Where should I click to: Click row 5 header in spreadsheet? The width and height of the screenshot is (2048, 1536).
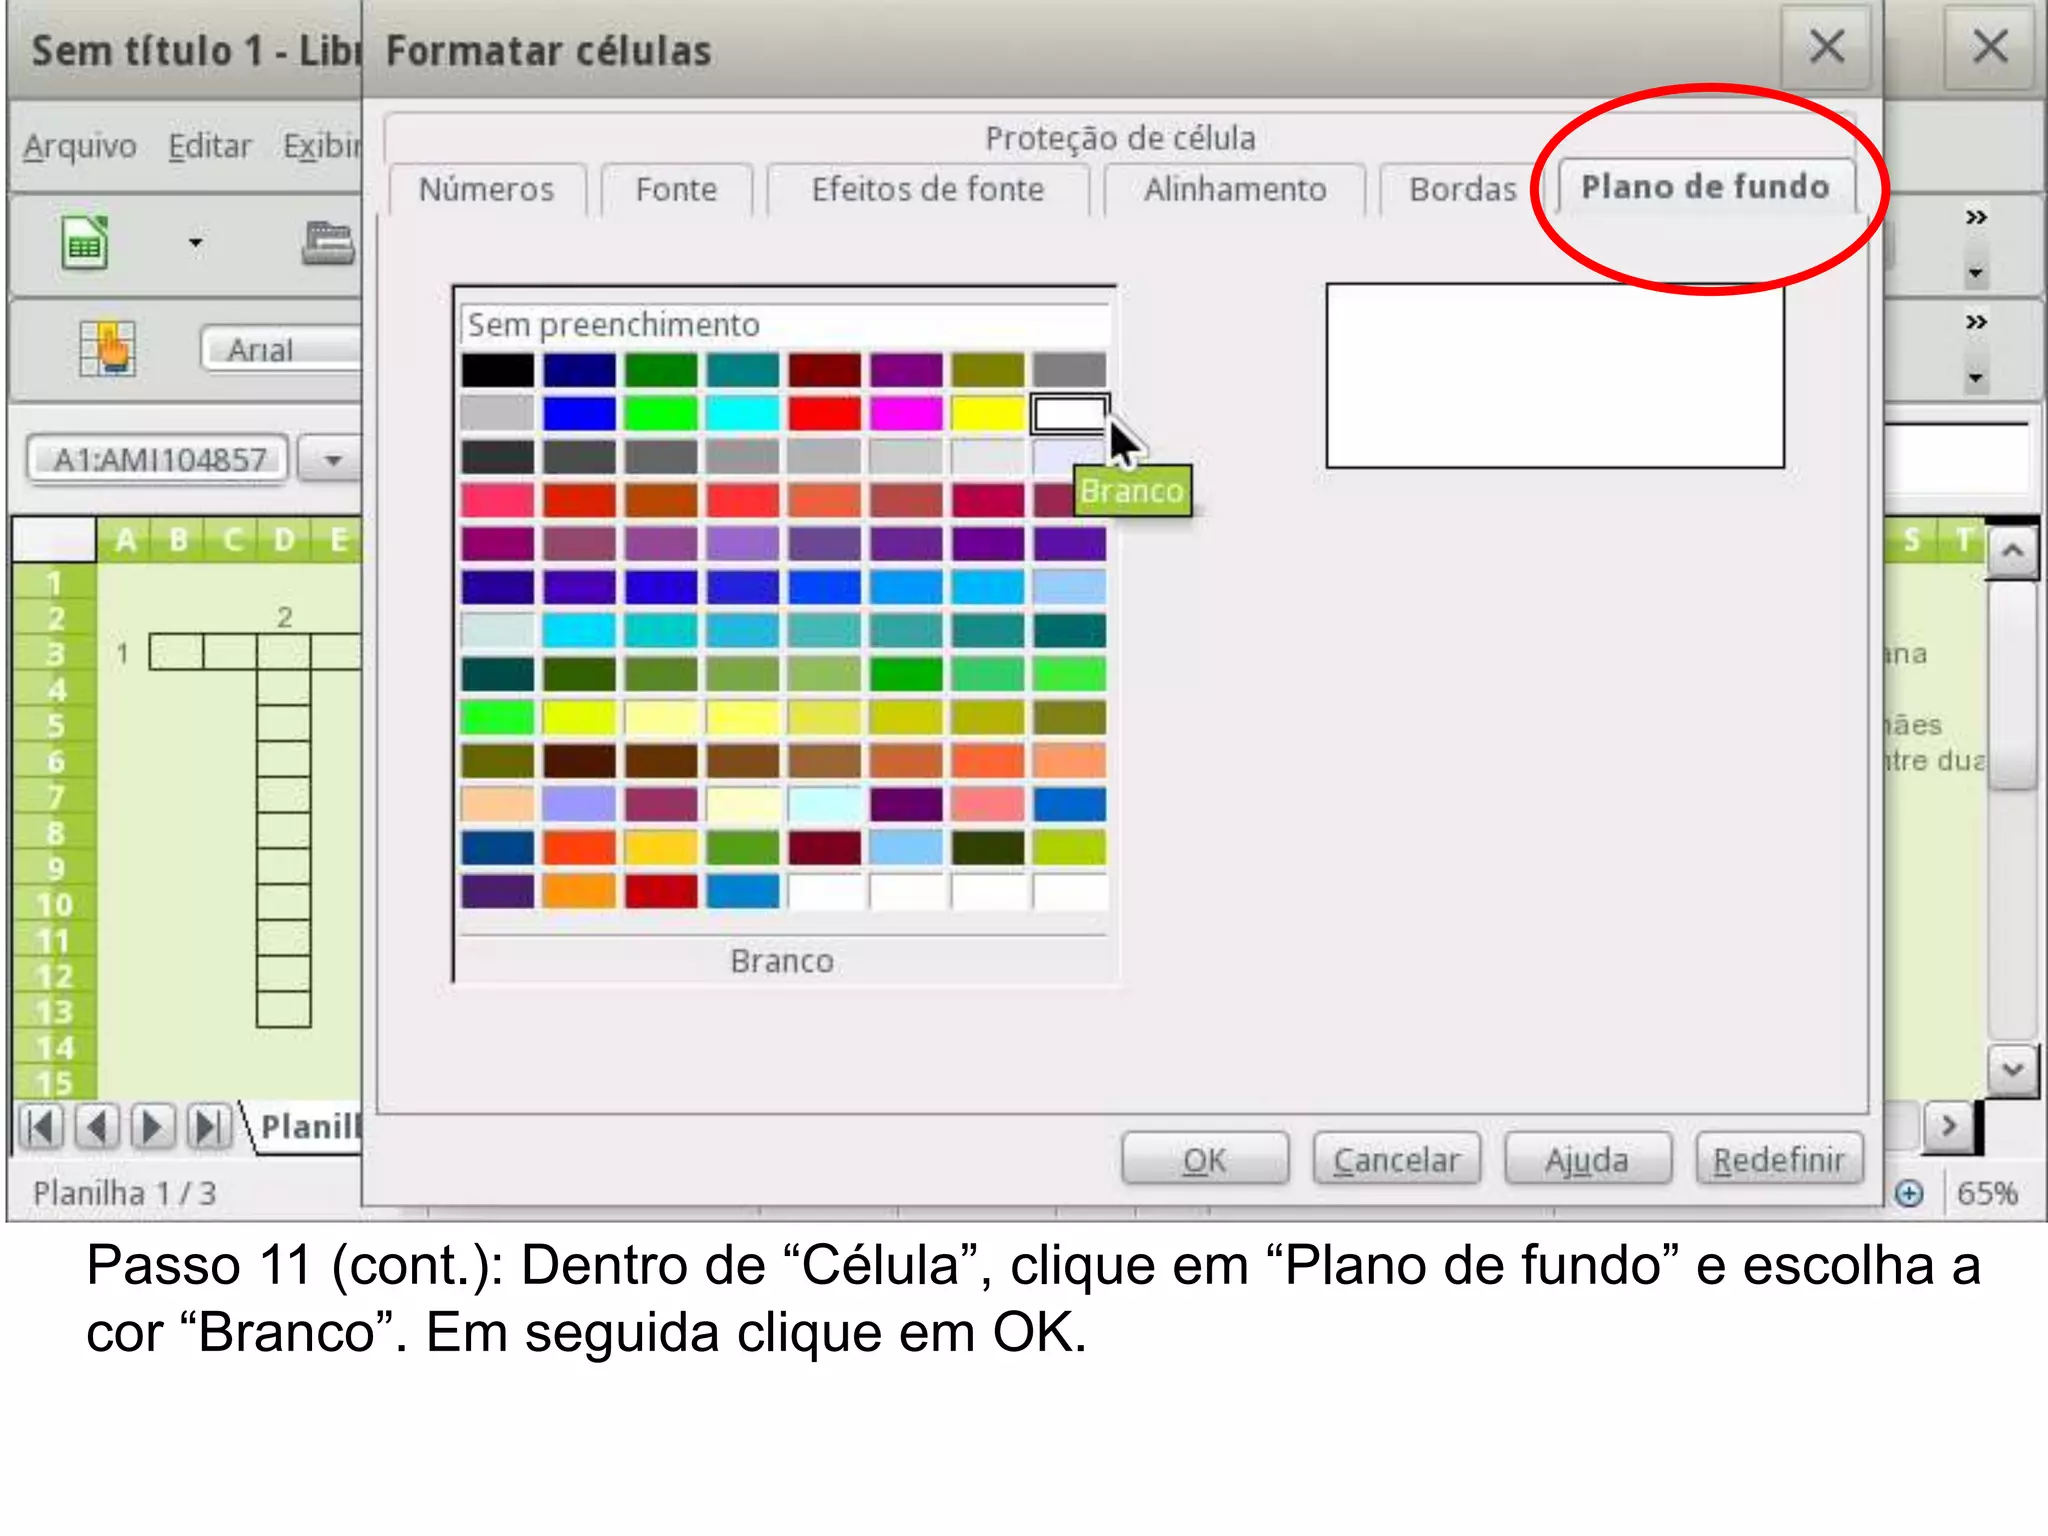click(55, 725)
